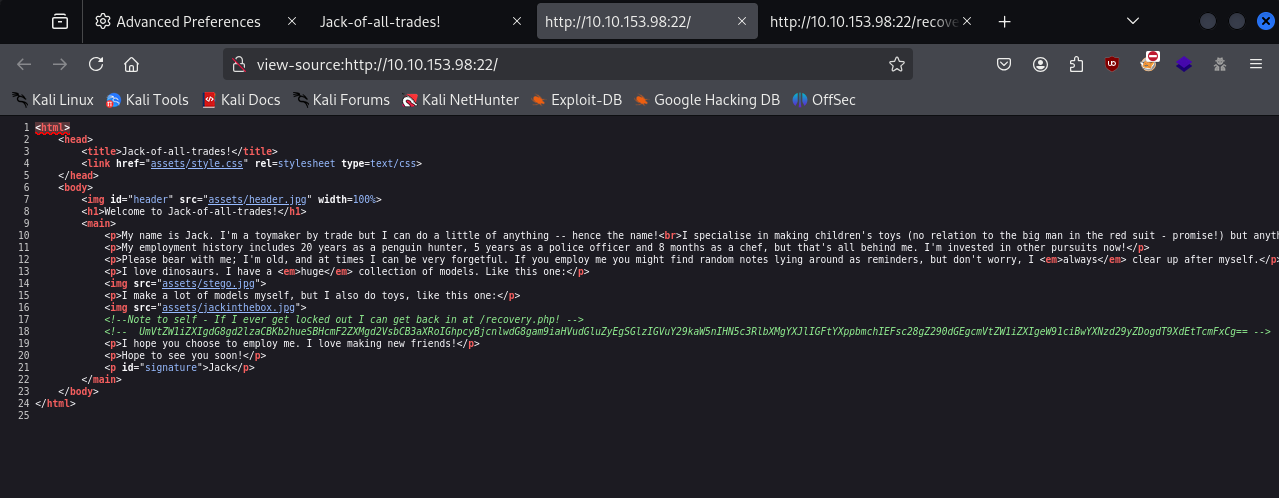The image size is (1279, 498).
Task: Click the 'Hope to see you soon!' line
Action: [185, 355]
